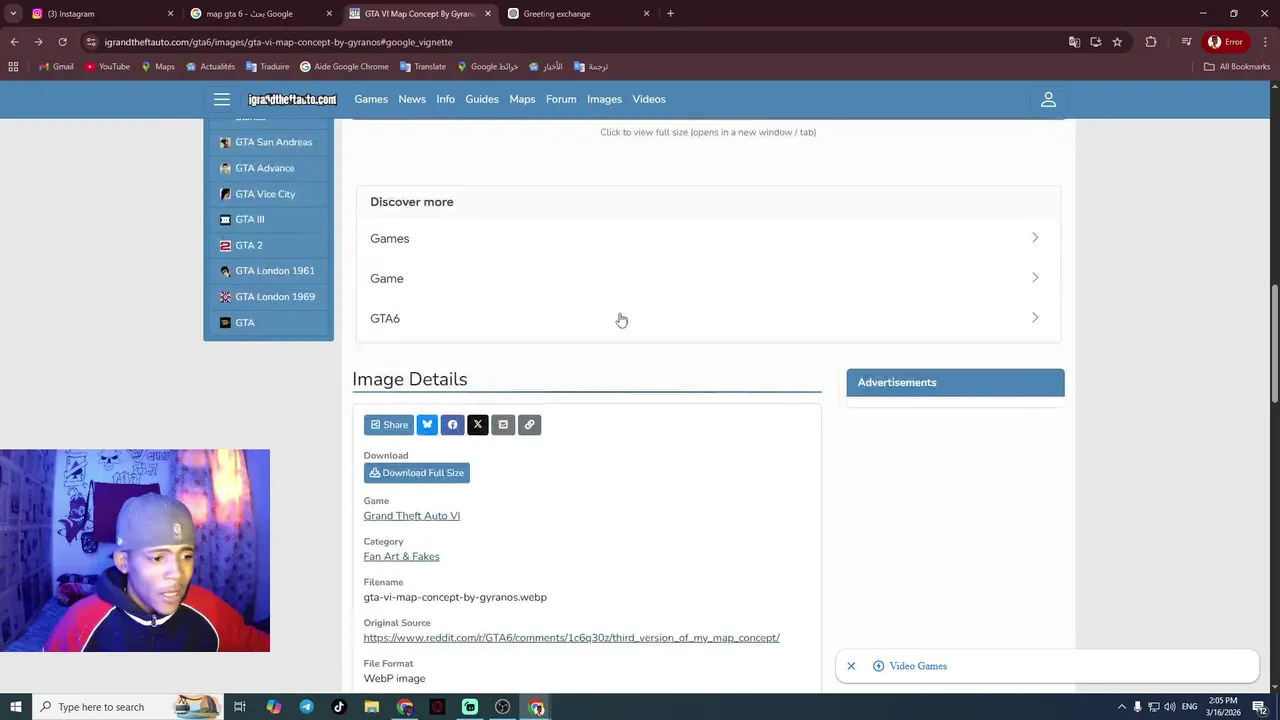The width and height of the screenshot is (1280, 720).
Task: Open File Explorer from the taskbar
Action: [372, 707]
